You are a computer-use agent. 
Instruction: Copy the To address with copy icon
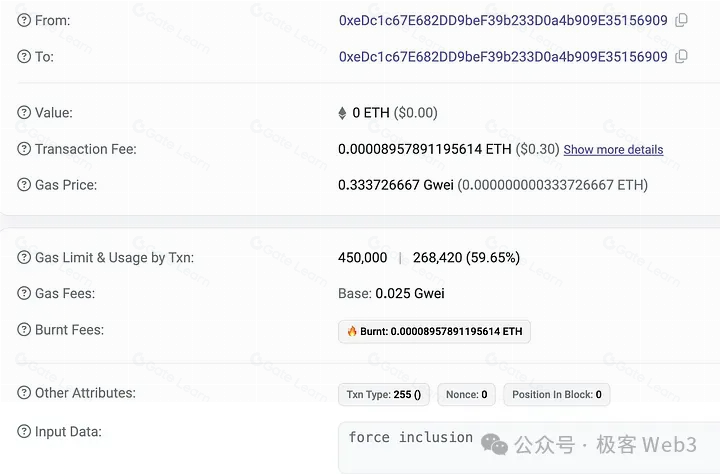pyautogui.click(x=681, y=56)
